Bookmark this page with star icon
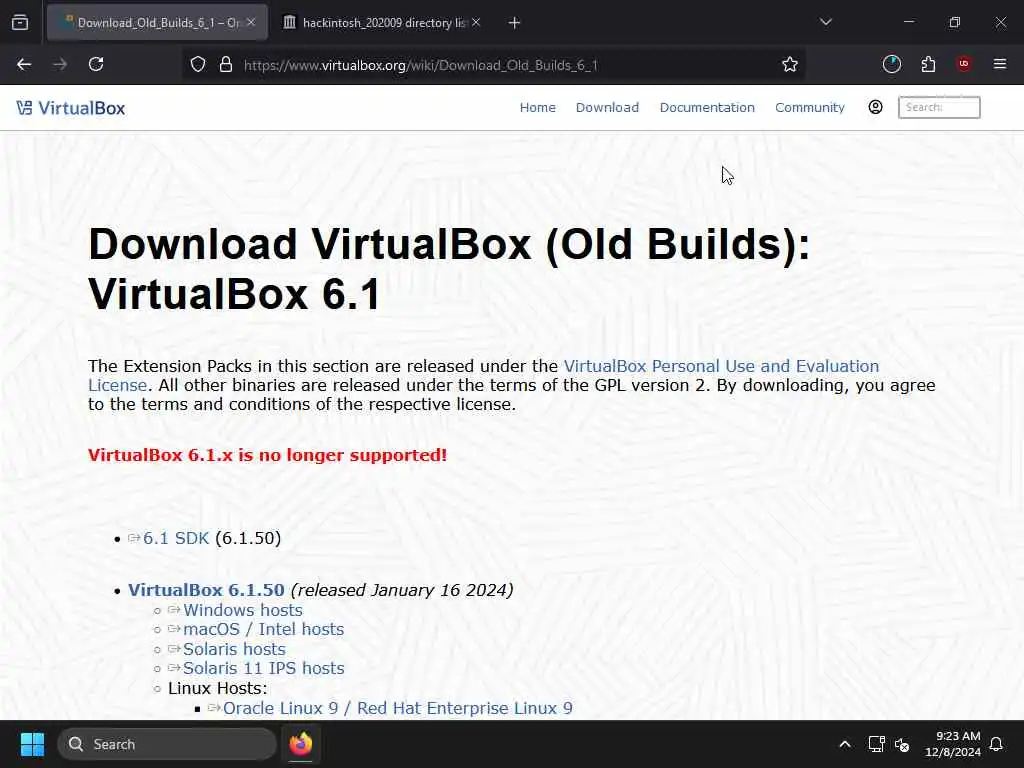1024x768 pixels. tap(790, 65)
